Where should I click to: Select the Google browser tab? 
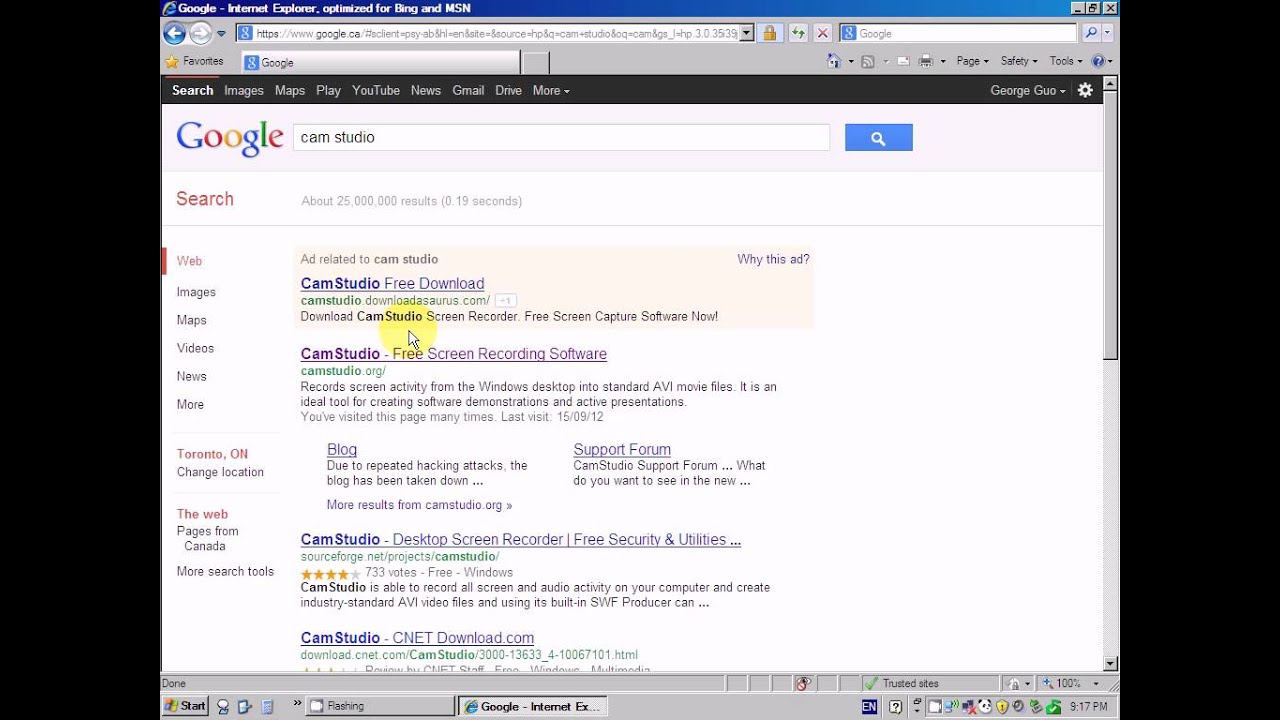tap(380, 62)
